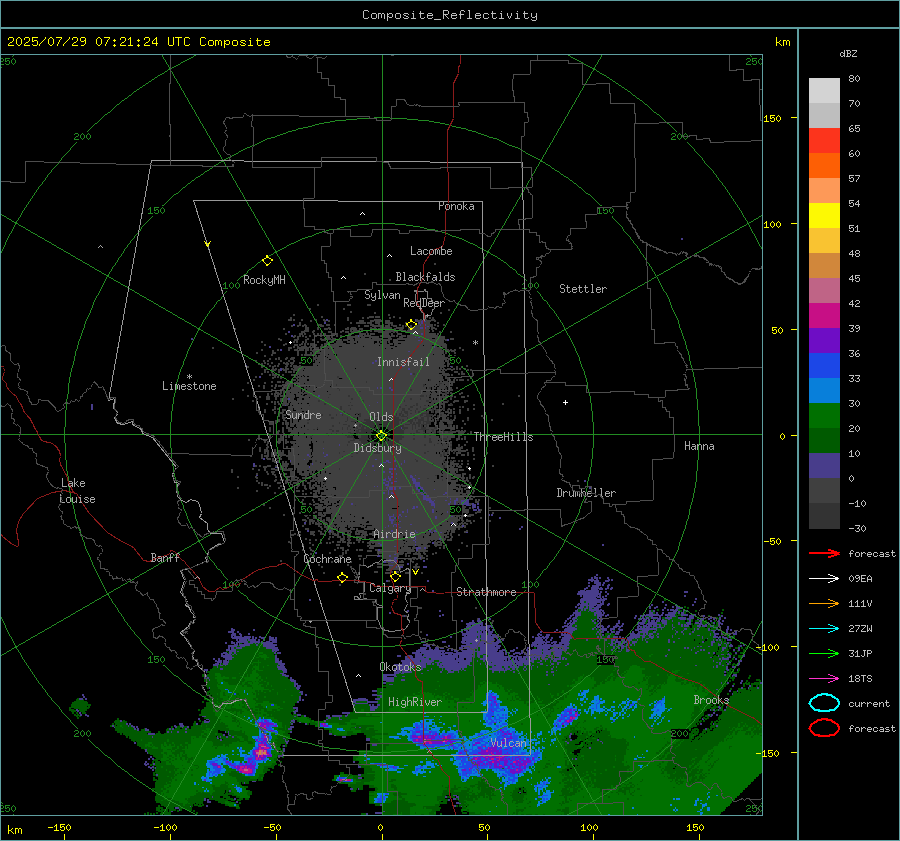Click the Stettler city label
This screenshot has height=841, width=900.
click(x=583, y=289)
